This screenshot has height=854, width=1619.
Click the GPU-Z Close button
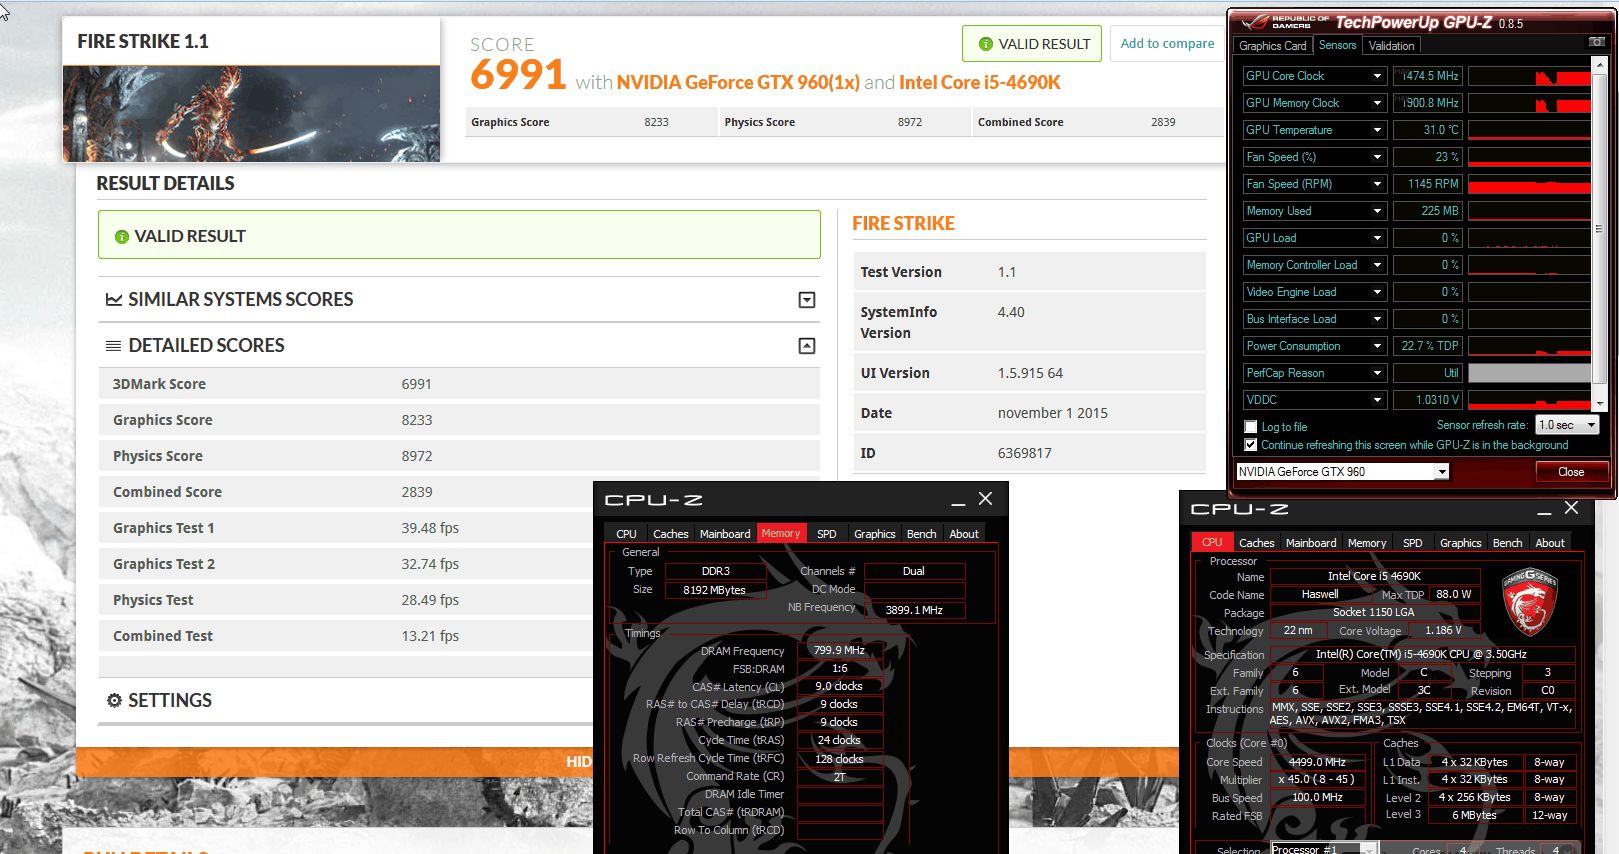[x=1571, y=472]
